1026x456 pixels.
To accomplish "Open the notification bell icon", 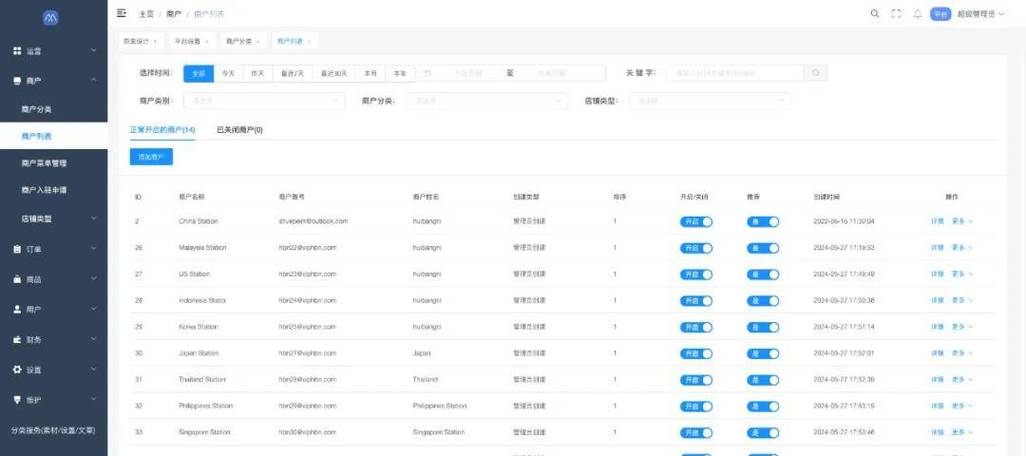I will click(x=917, y=14).
